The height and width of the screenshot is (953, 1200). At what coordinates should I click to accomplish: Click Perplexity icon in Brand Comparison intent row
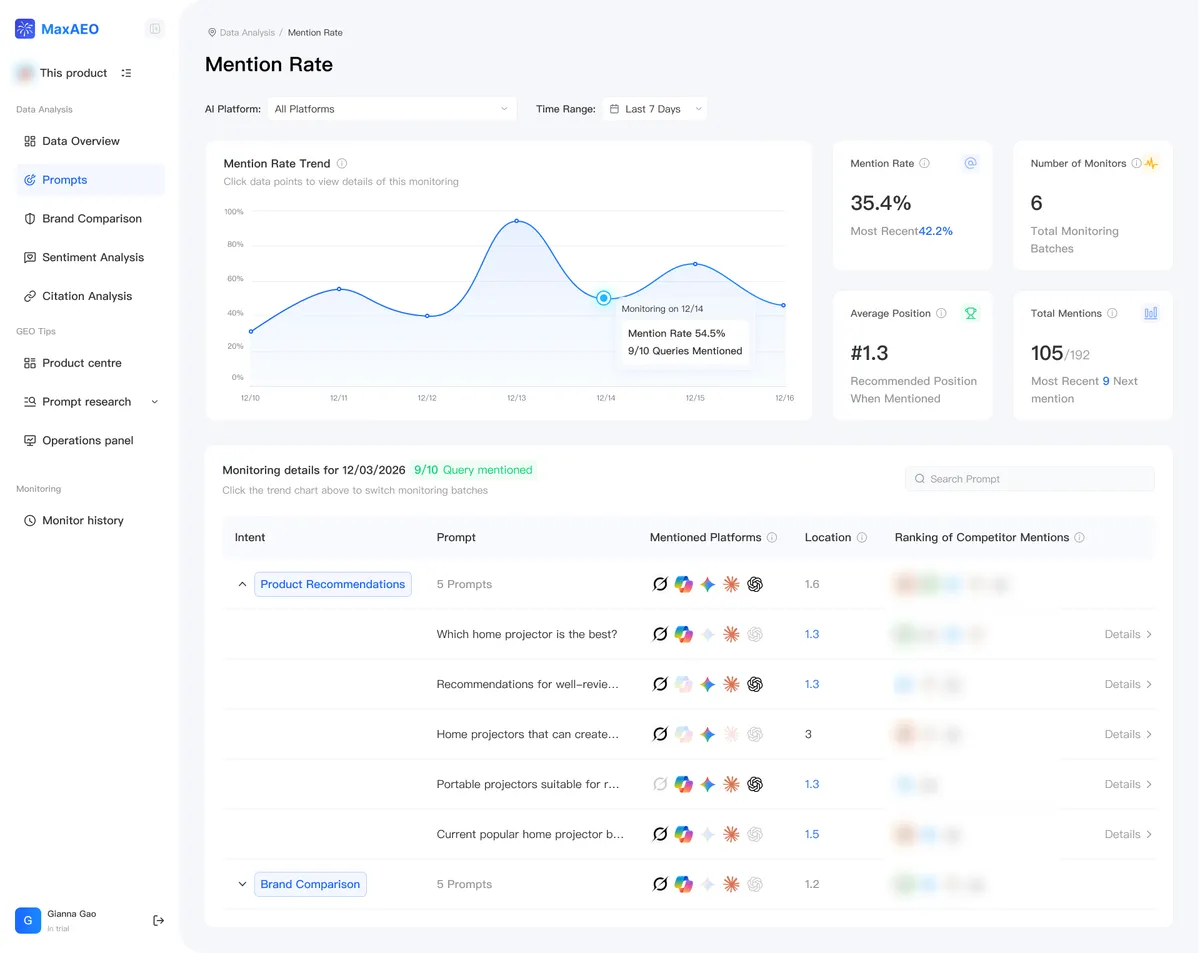click(x=660, y=884)
